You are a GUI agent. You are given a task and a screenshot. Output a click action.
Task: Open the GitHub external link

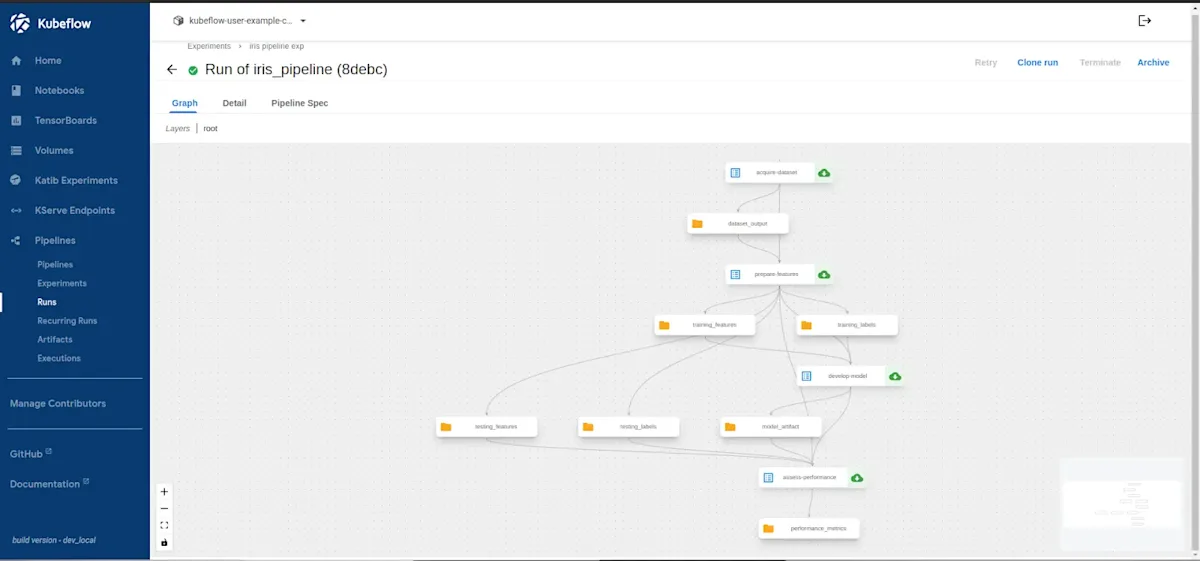coord(31,454)
